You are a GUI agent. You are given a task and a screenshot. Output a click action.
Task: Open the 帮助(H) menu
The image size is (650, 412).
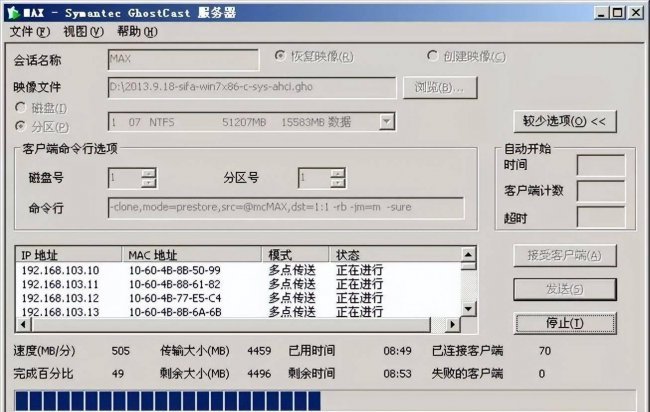[137, 32]
